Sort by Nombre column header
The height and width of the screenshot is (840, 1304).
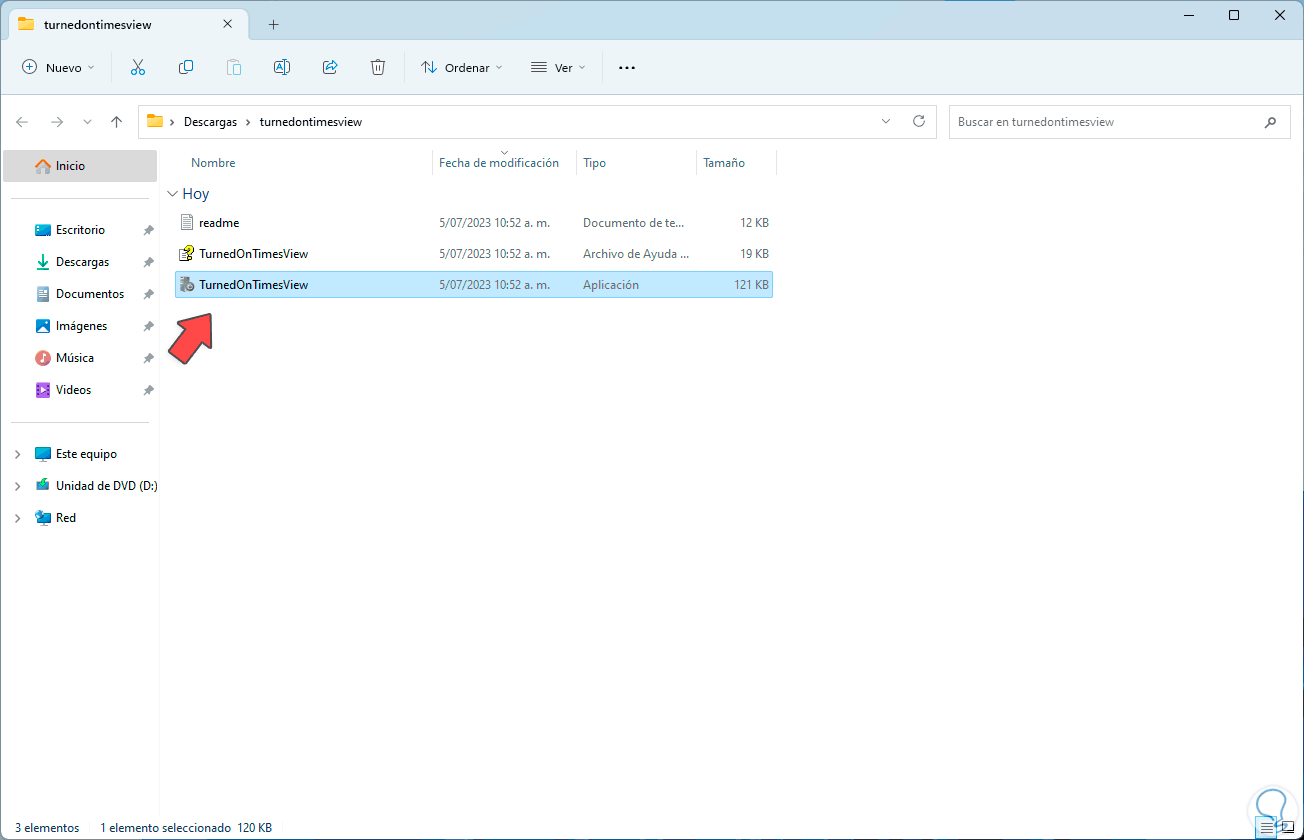pyautogui.click(x=213, y=163)
